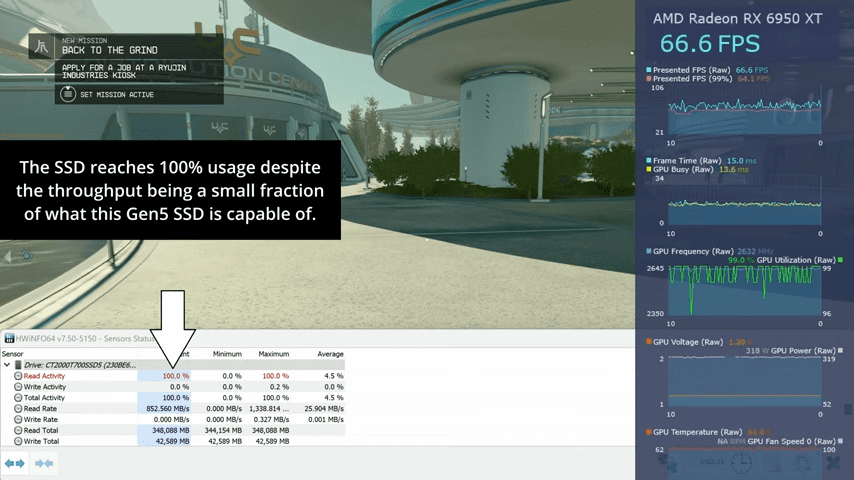854x480 pixels.
Task: Collapse the Drive CT2000T700SSD5 sensor group
Action: (7, 365)
